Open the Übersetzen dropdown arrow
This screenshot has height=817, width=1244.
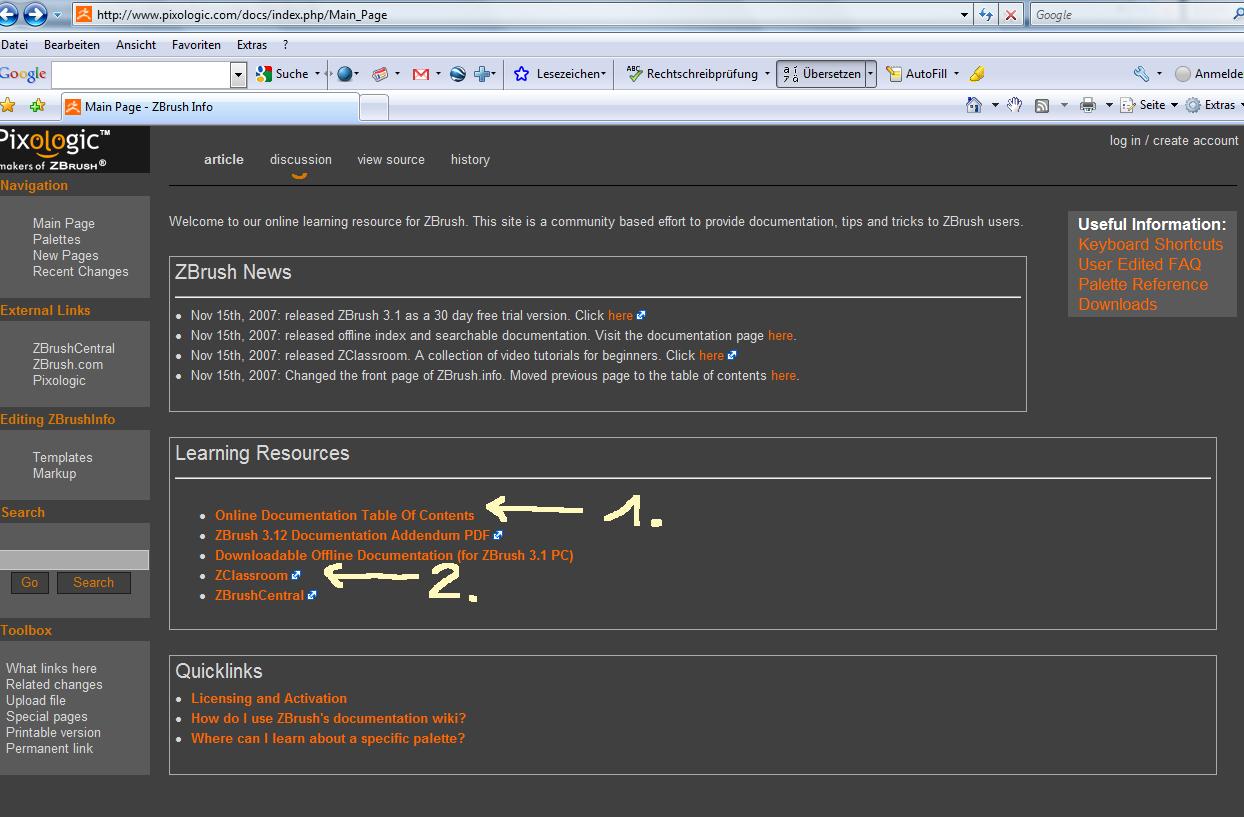click(x=871, y=74)
